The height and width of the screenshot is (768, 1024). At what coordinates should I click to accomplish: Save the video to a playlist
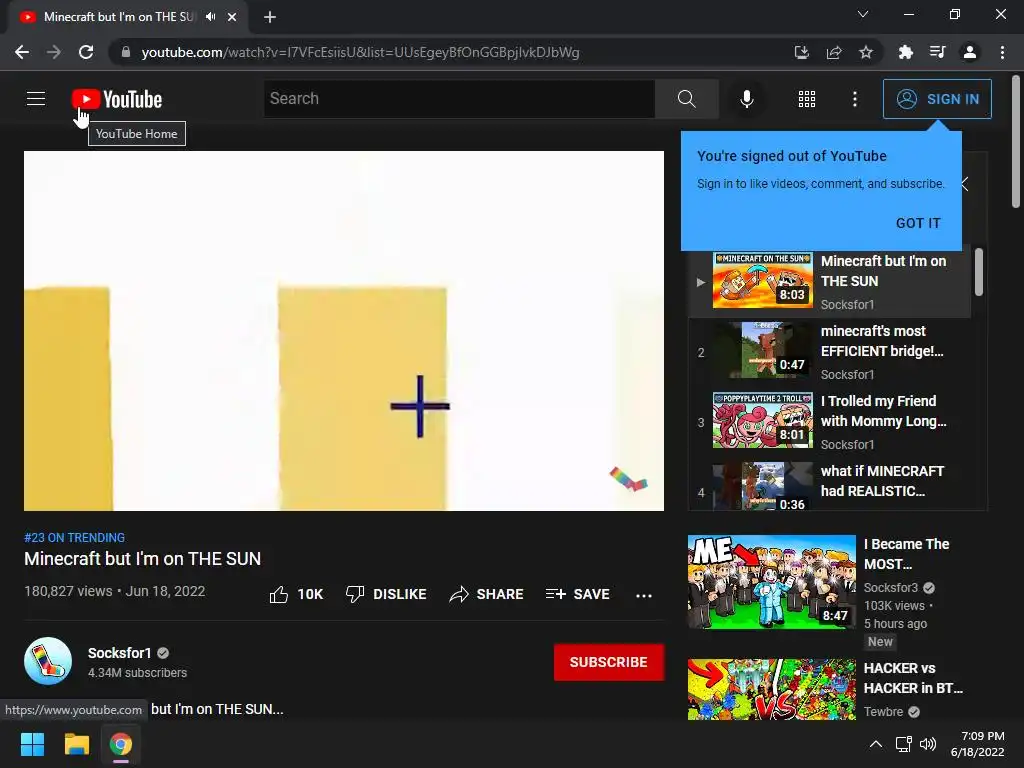click(x=578, y=594)
